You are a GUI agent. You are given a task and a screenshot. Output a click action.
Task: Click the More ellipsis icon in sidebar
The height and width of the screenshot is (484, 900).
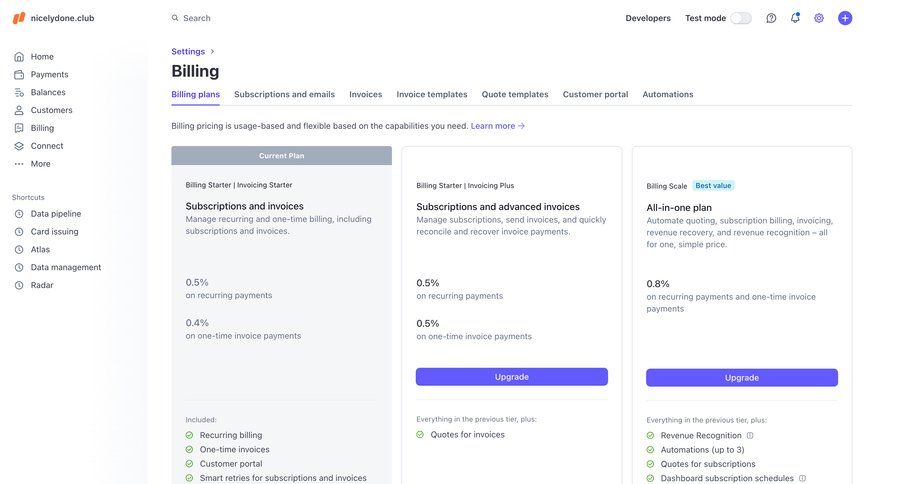tap(19, 164)
